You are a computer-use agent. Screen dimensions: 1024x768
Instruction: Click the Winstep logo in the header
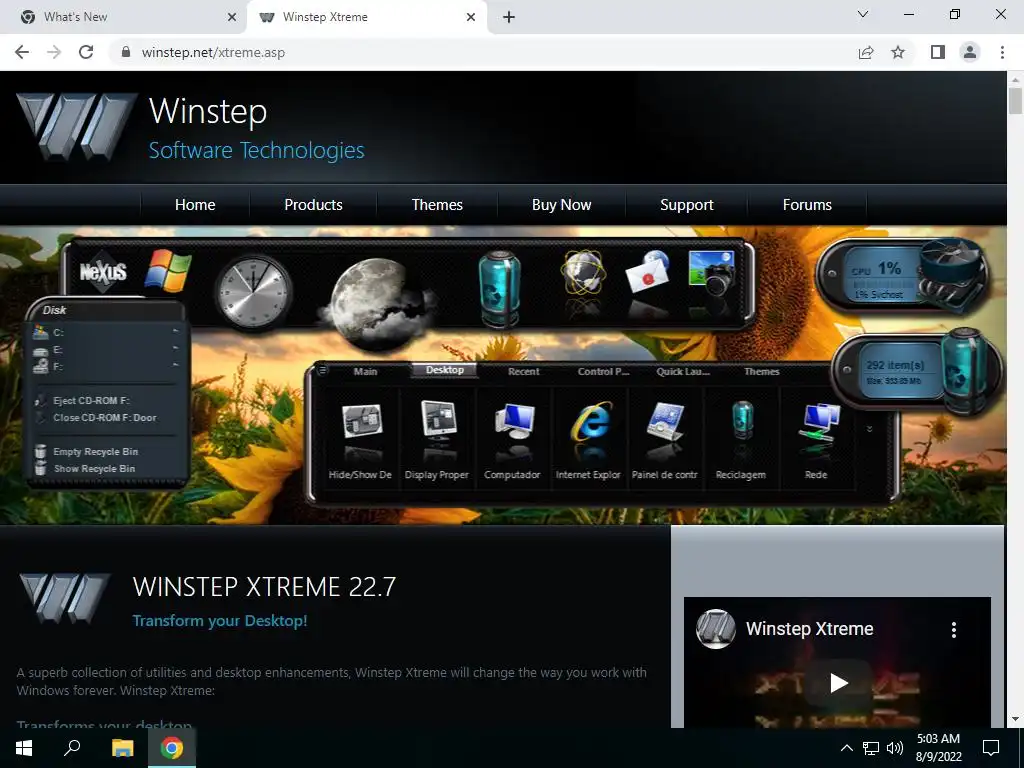point(76,126)
